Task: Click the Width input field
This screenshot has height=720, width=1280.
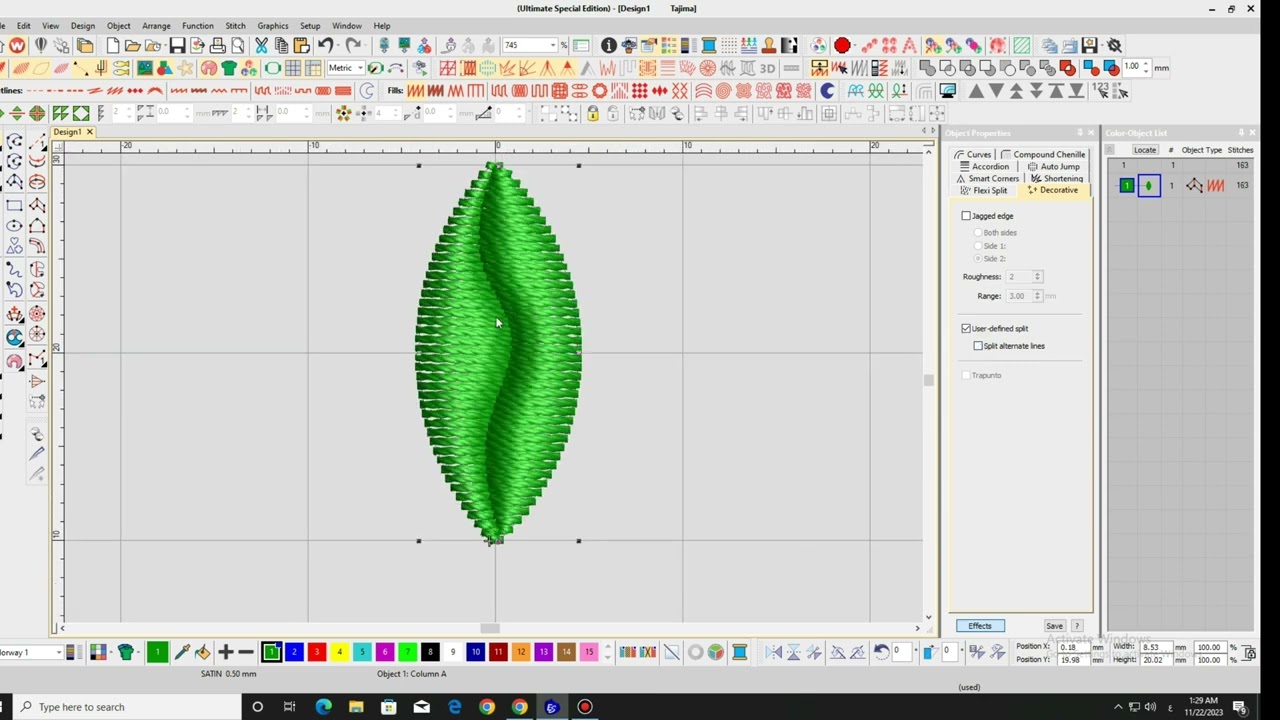Action: (1155, 647)
